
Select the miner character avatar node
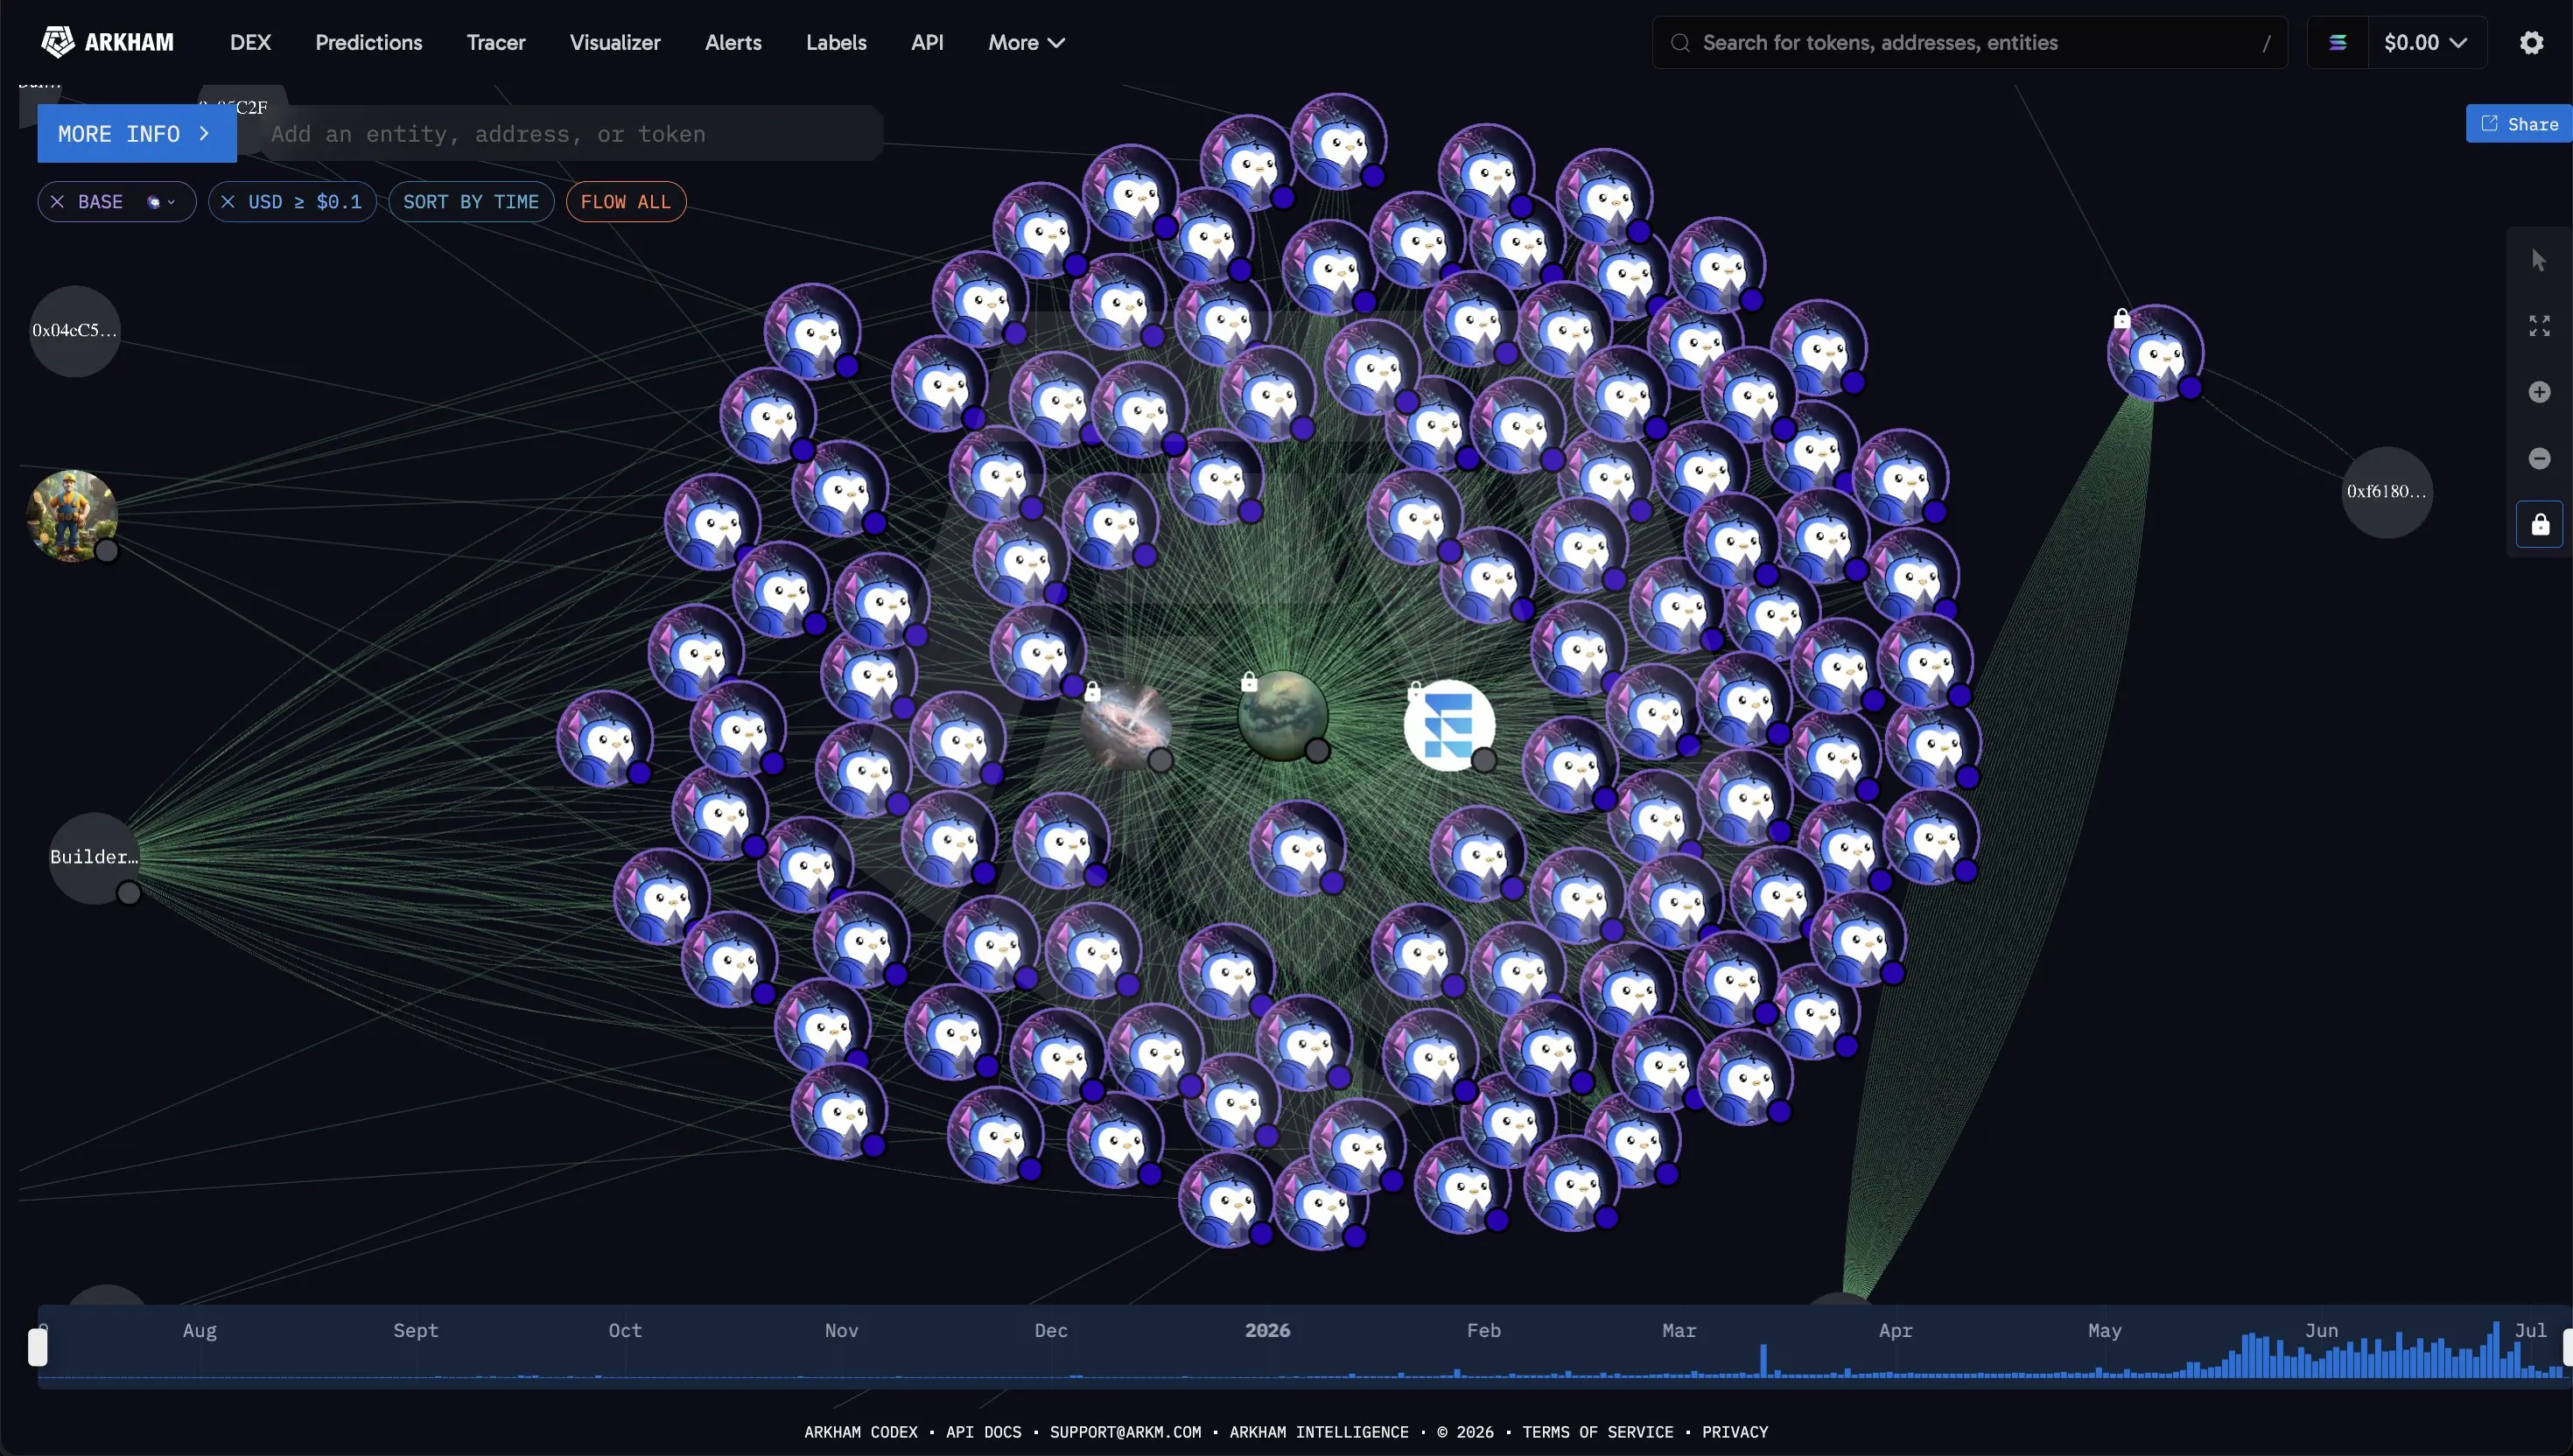pos(72,516)
